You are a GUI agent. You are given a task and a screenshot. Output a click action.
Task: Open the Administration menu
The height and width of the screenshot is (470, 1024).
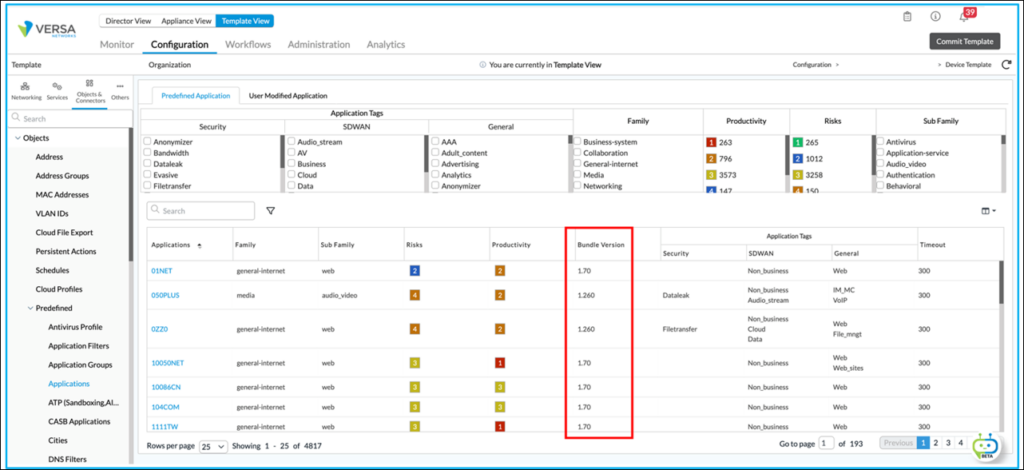point(319,44)
